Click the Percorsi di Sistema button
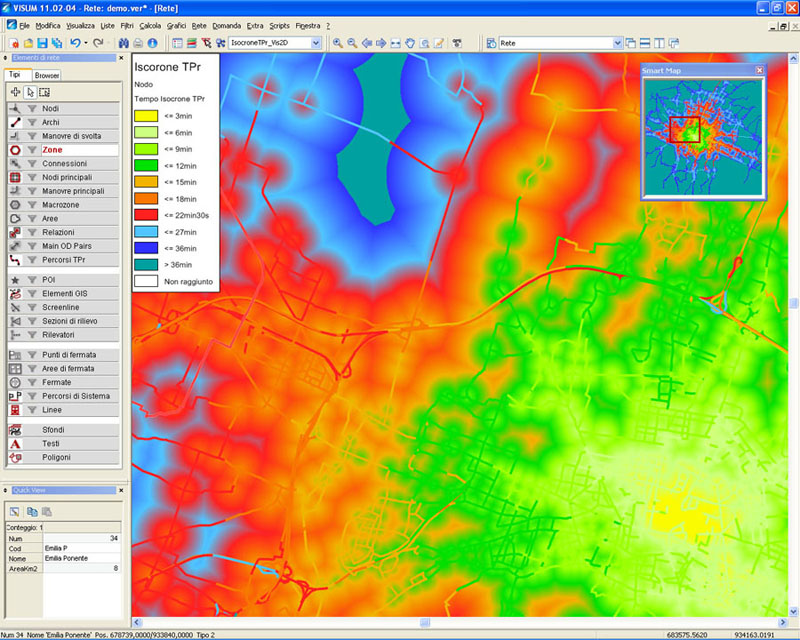 76,396
